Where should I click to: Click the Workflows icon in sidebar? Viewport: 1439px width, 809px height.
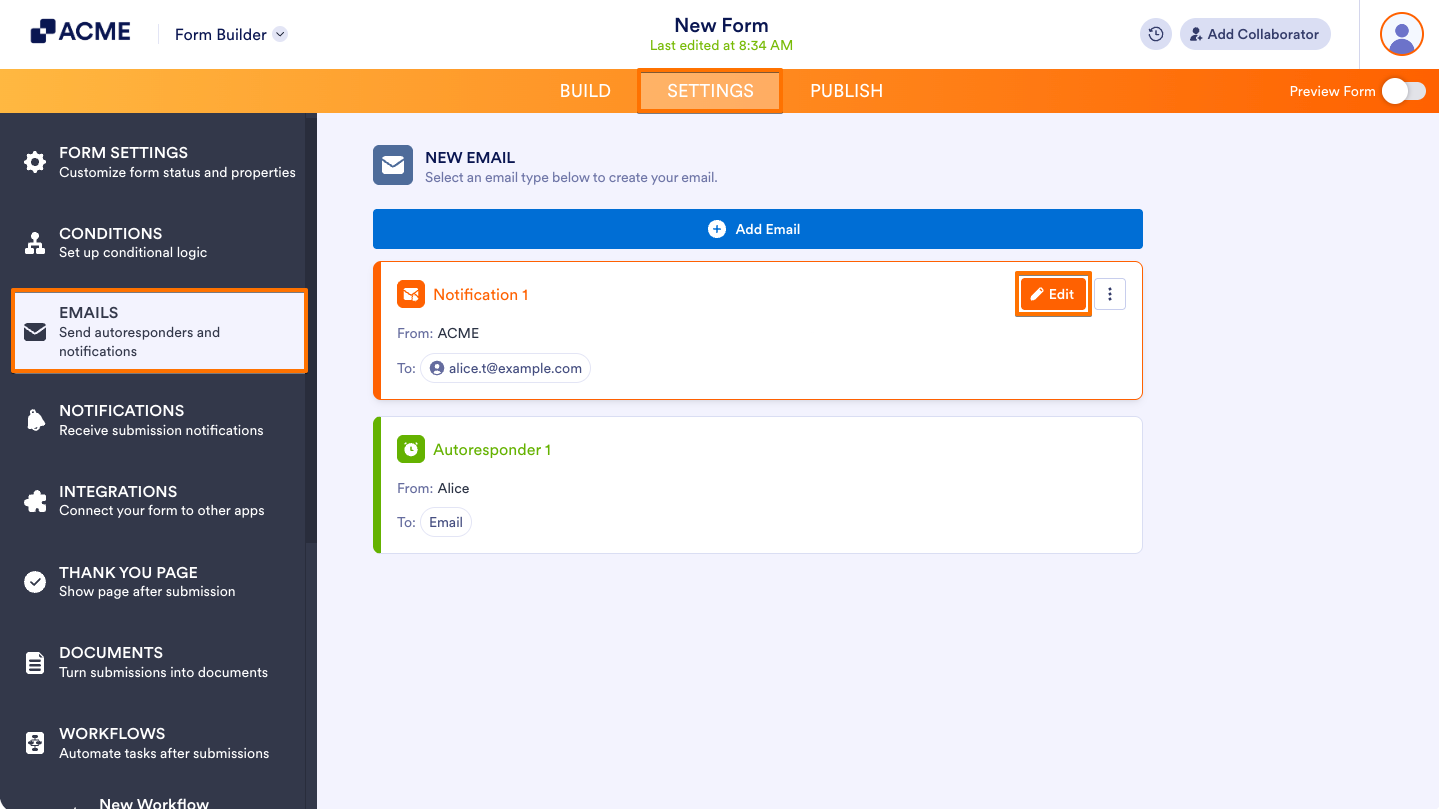coord(35,743)
